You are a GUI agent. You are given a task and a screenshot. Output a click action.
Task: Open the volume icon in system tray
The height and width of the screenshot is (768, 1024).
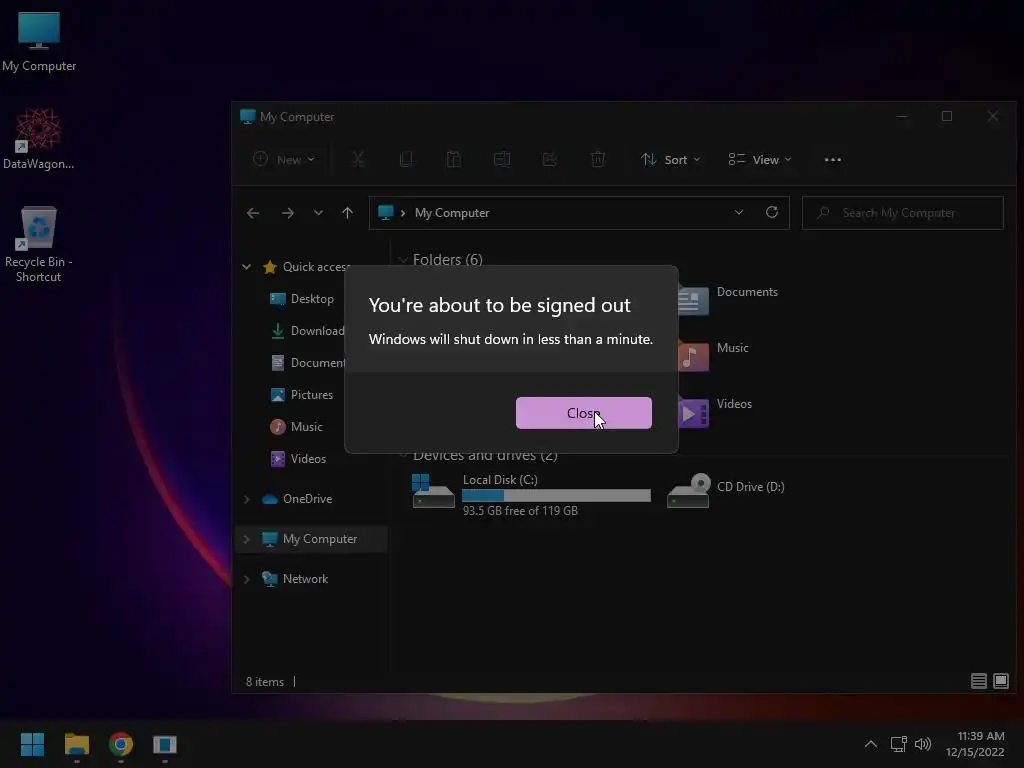(x=923, y=744)
